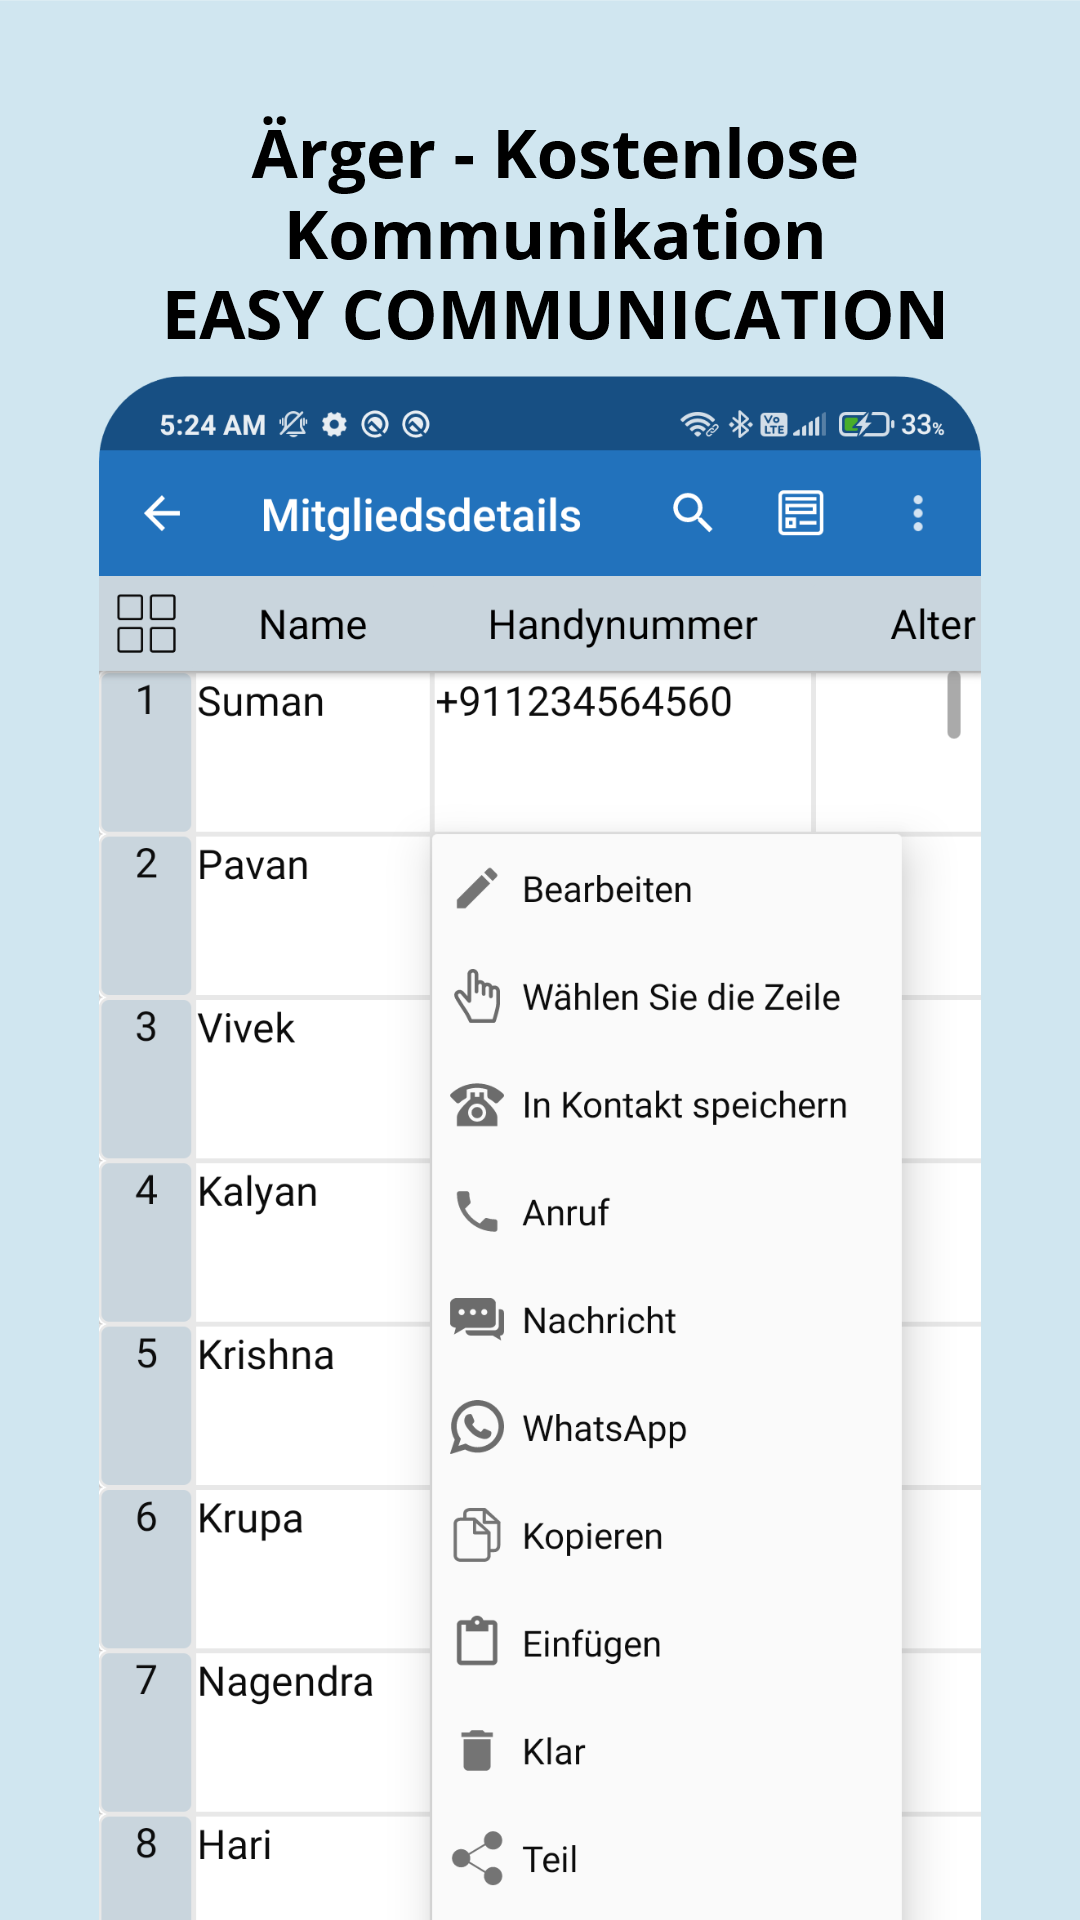Select Kopieren copy option

coord(666,1537)
